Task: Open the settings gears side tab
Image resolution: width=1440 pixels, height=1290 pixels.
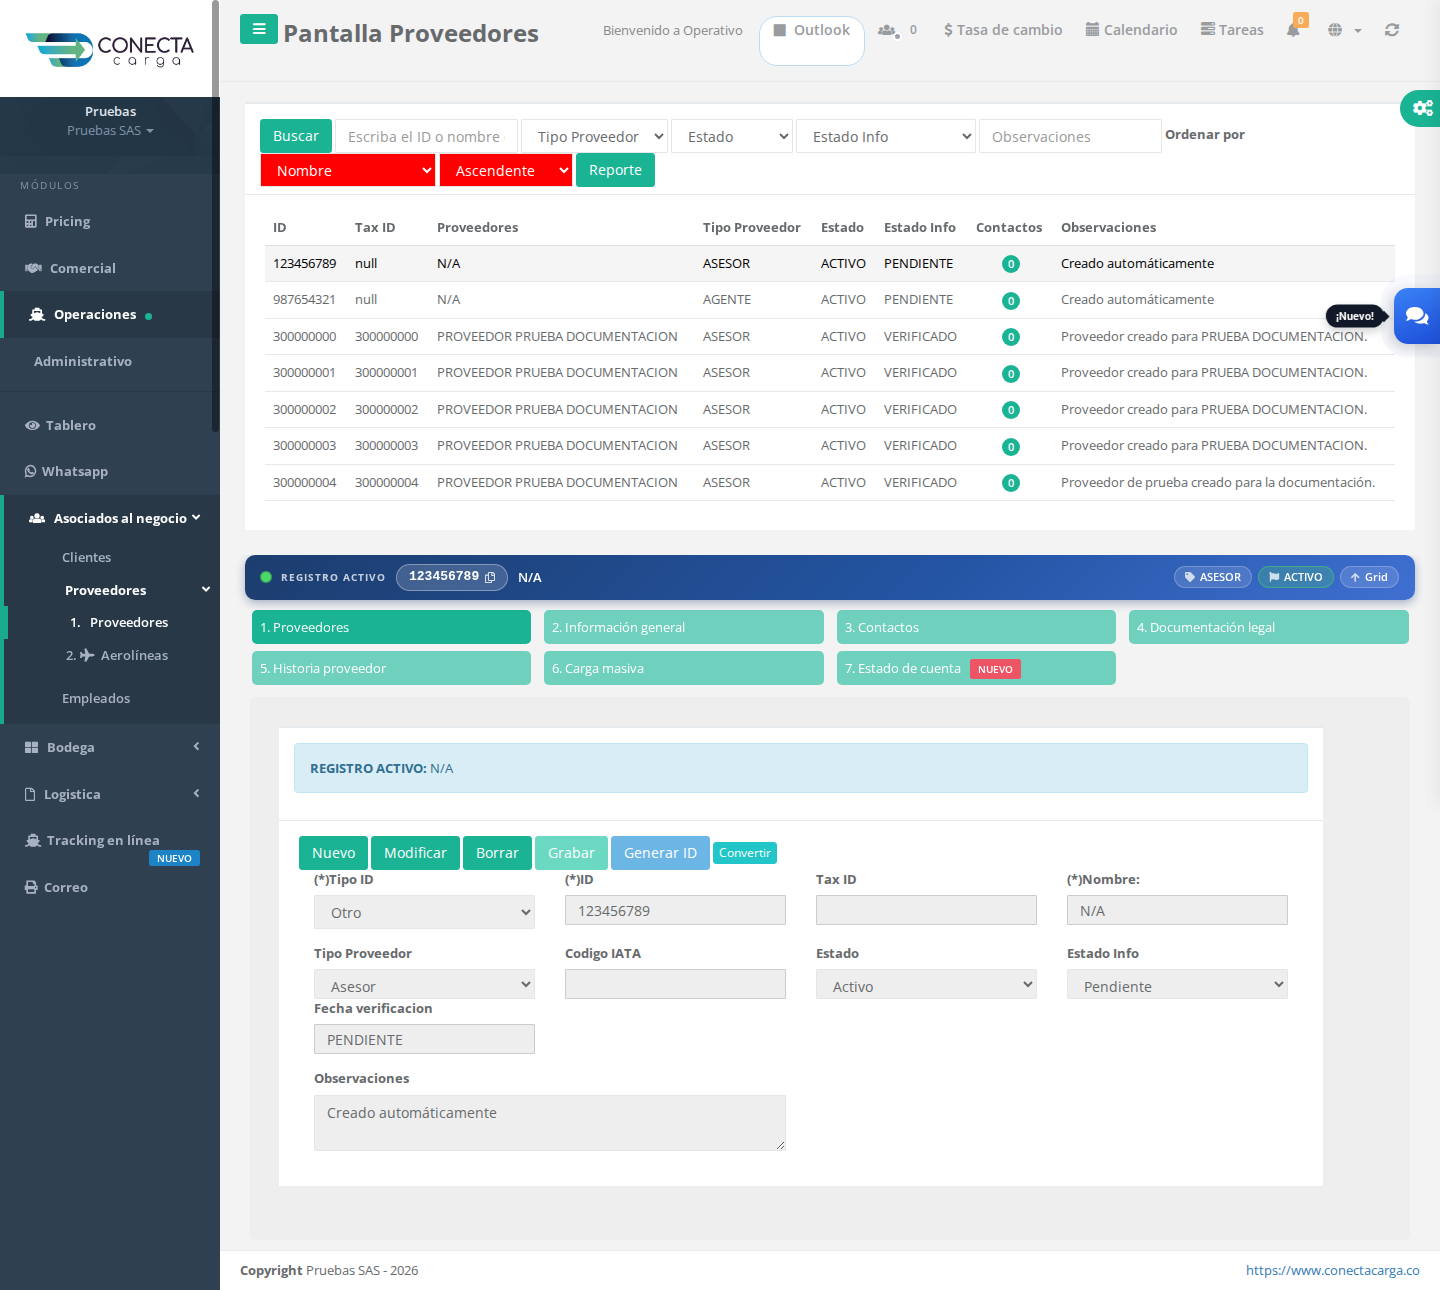Action: (x=1421, y=108)
